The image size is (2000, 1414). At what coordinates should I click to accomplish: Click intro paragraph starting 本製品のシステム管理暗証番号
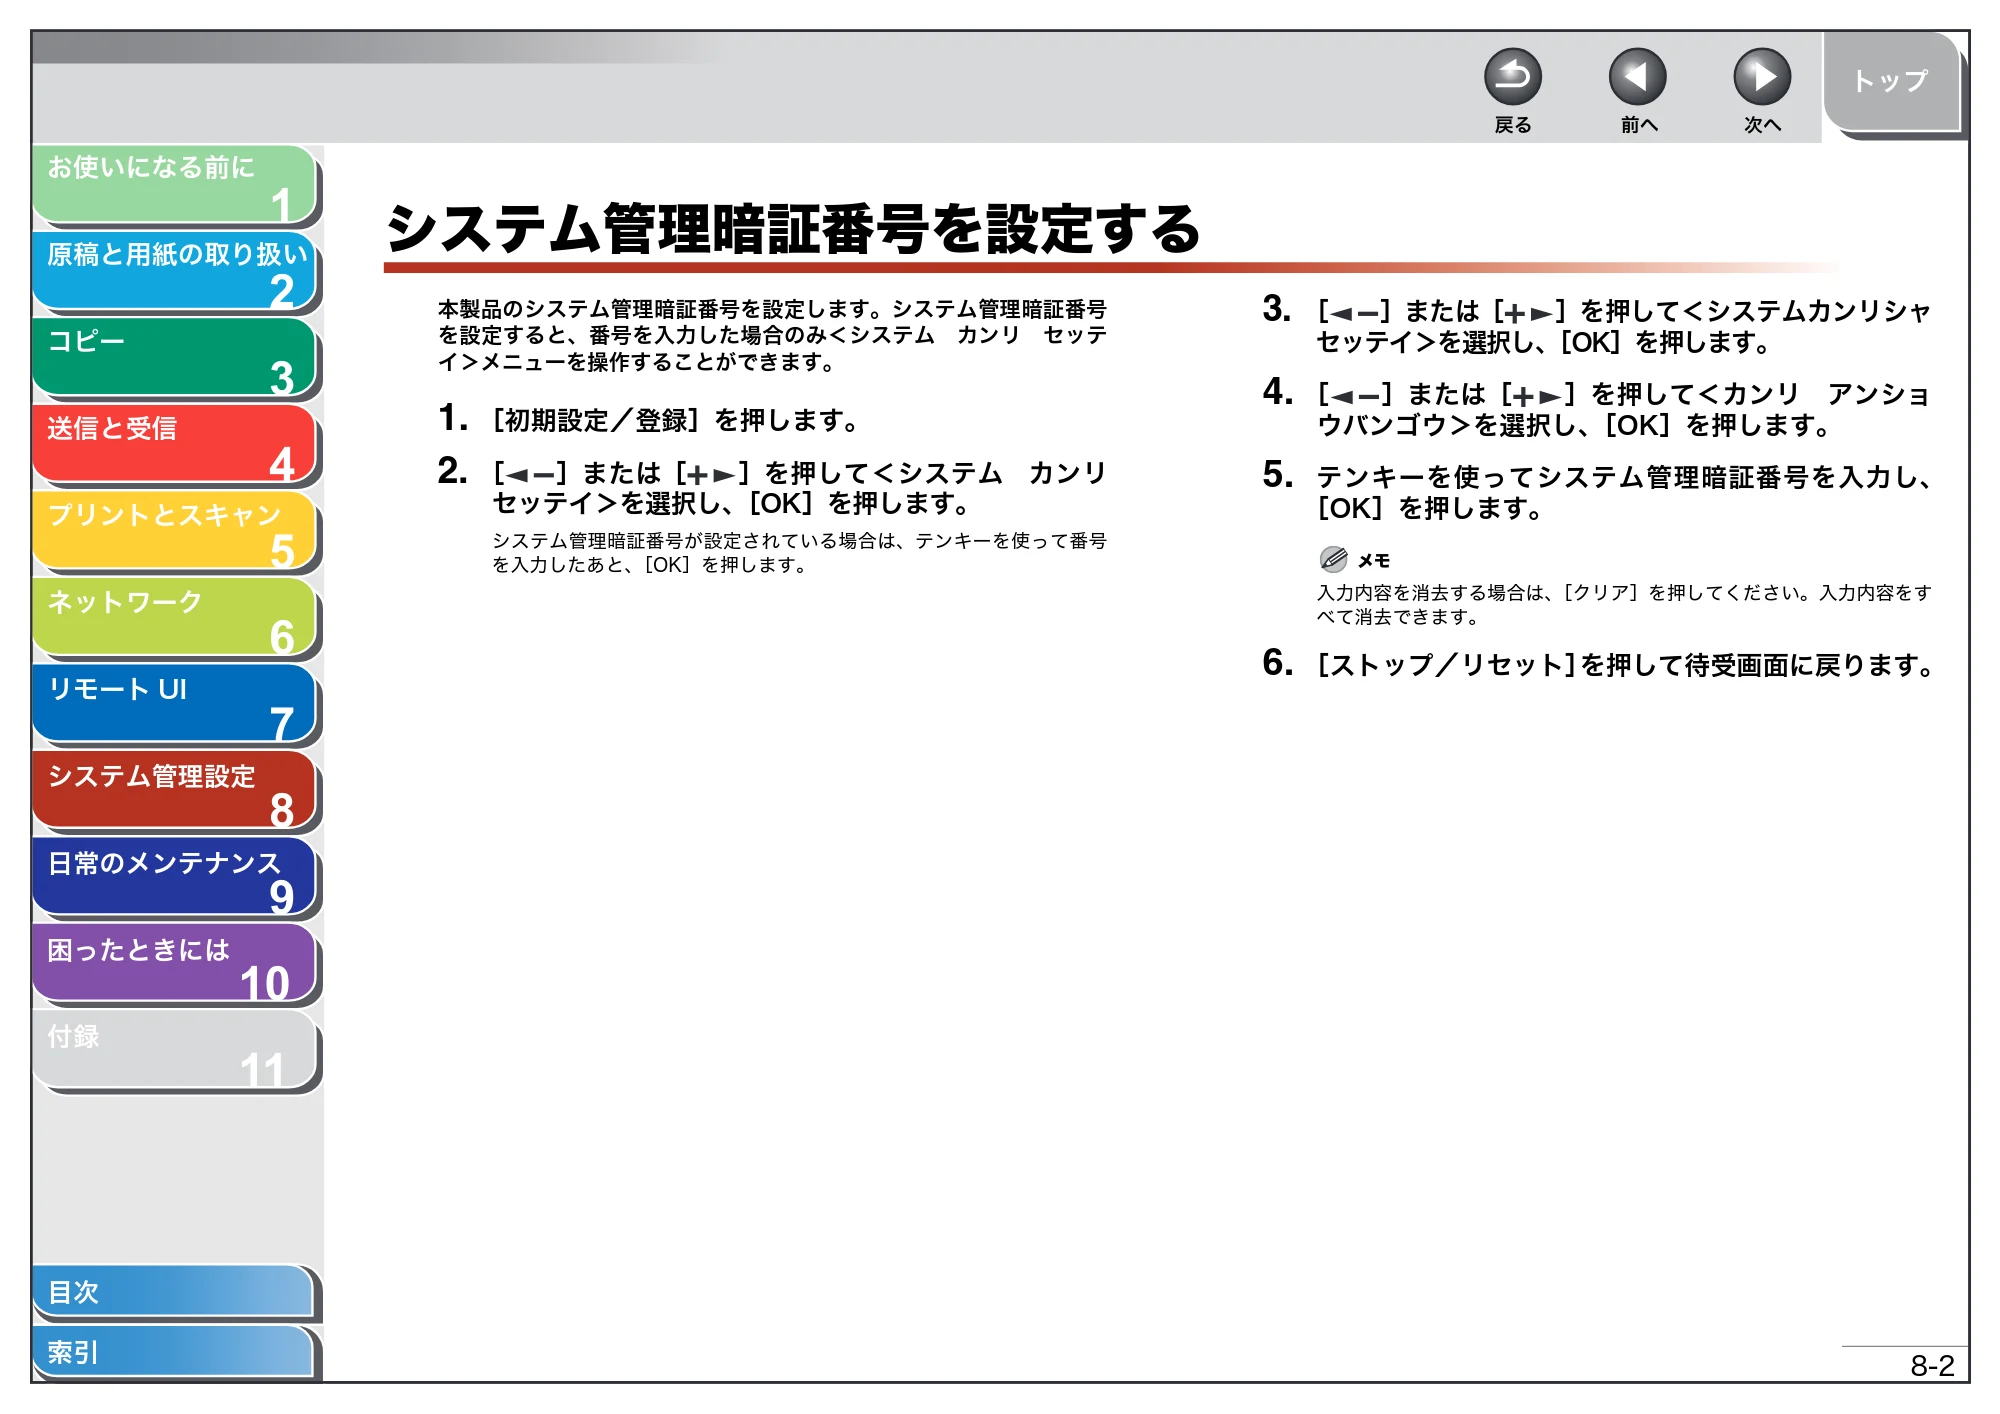point(772,336)
